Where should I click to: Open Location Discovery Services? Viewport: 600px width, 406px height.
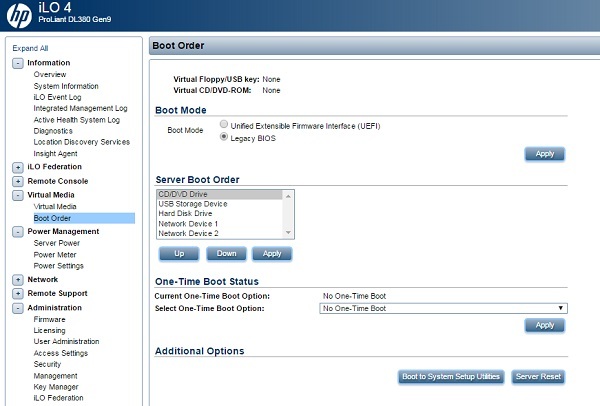coord(82,142)
